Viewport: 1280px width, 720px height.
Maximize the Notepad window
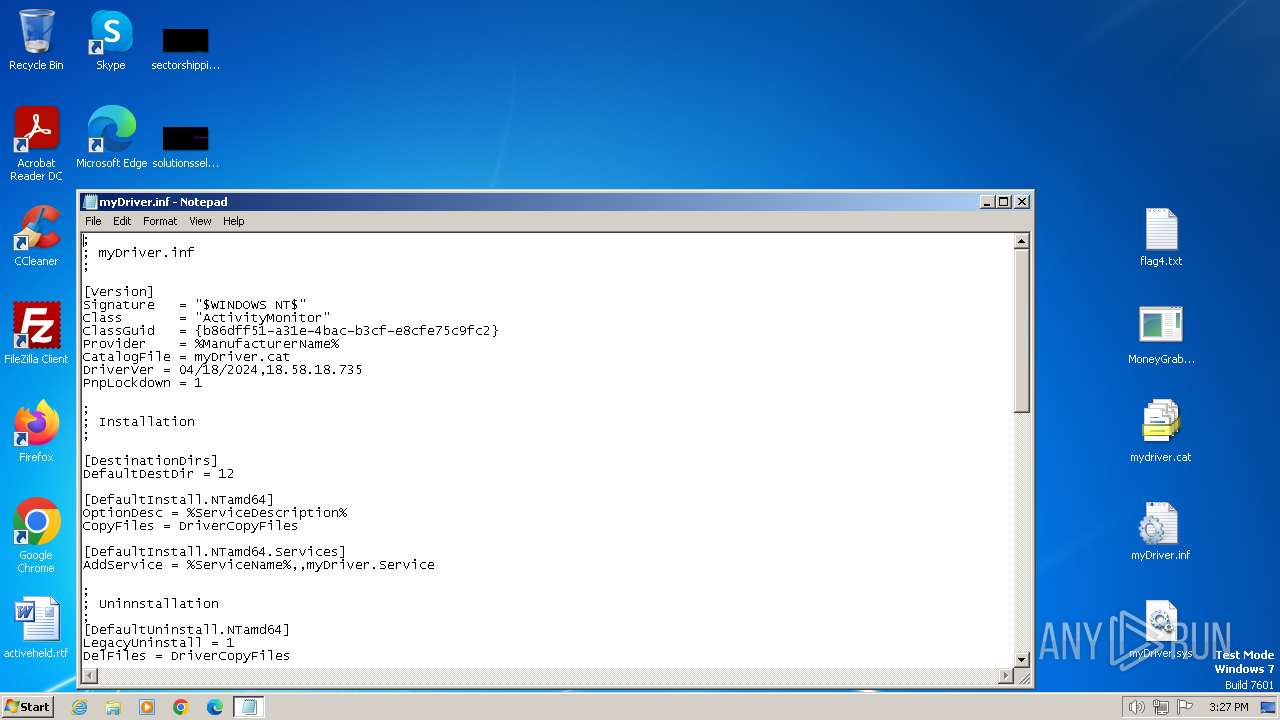pos(1004,201)
